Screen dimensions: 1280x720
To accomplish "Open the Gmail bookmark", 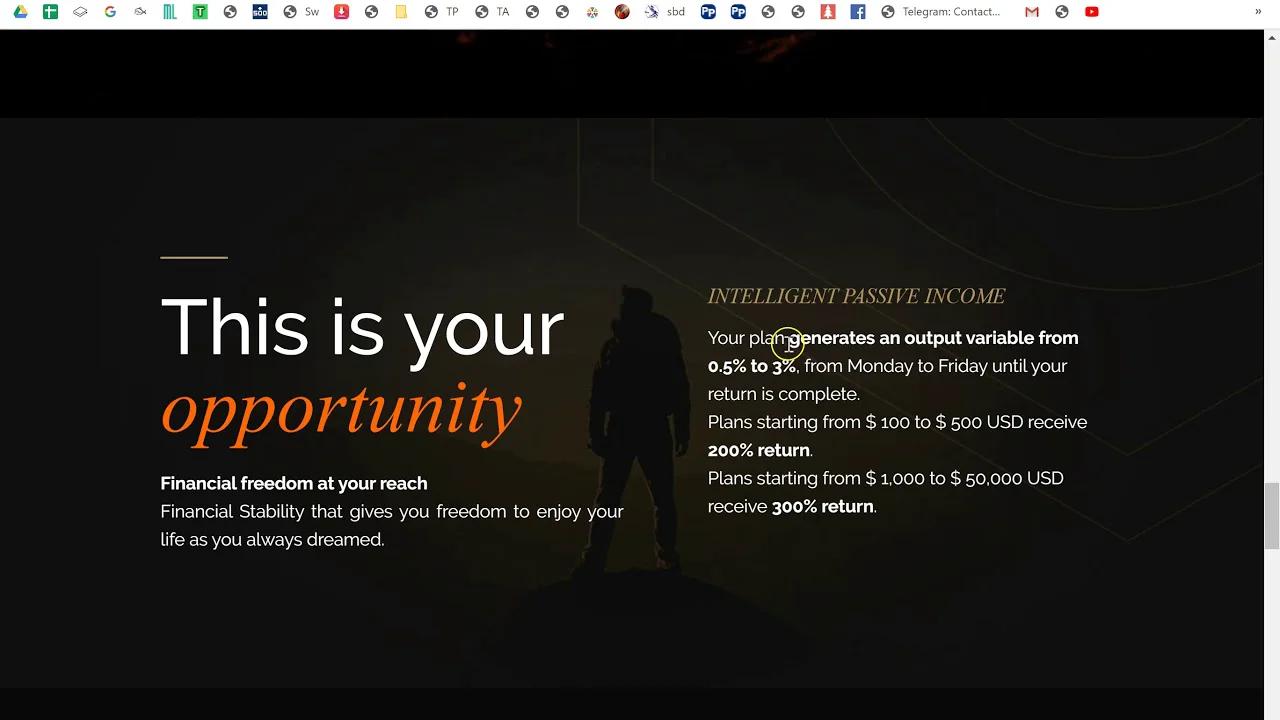I will pos(1031,11).
